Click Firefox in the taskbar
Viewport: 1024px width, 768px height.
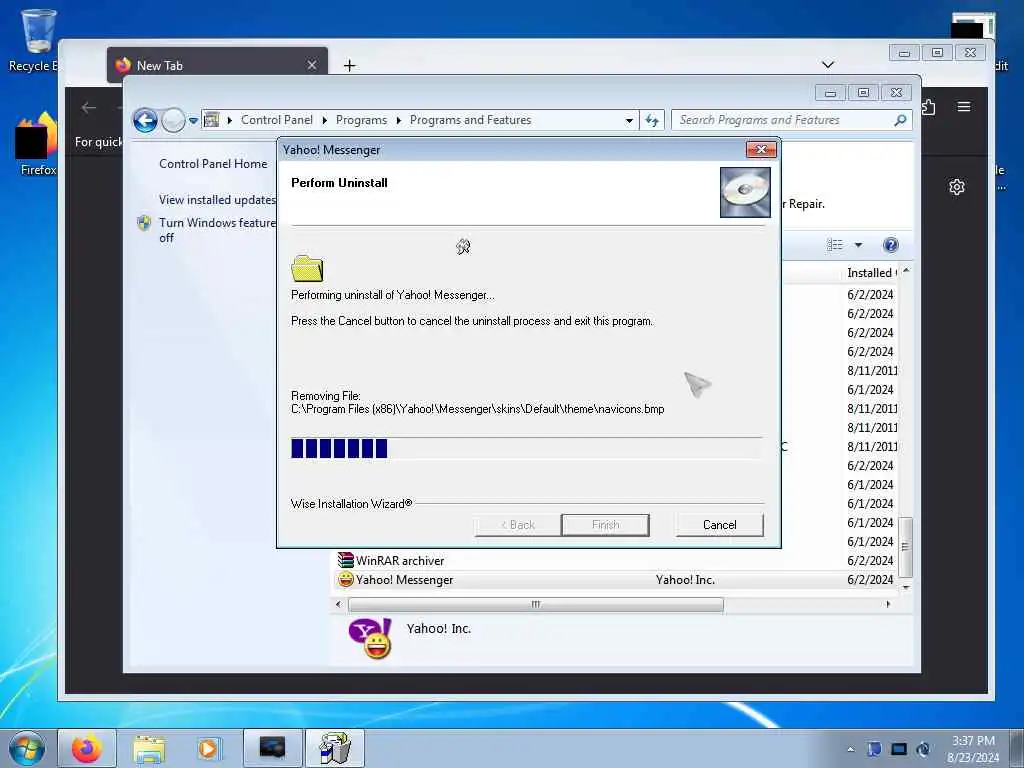pyautogui.click(x=87, y=748)
